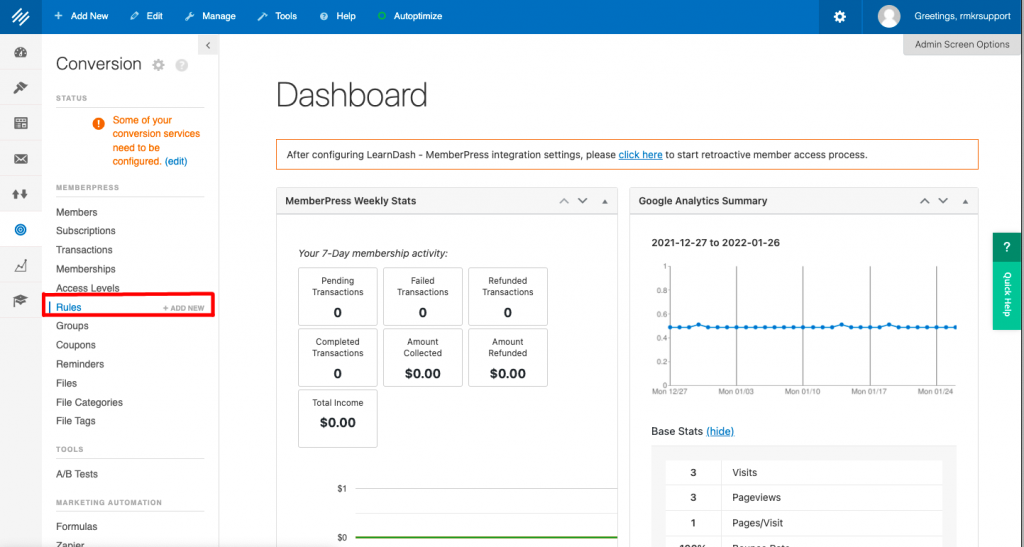Open the line chart analytics sidebar icon
The image size is (1024, 547).
20,266
